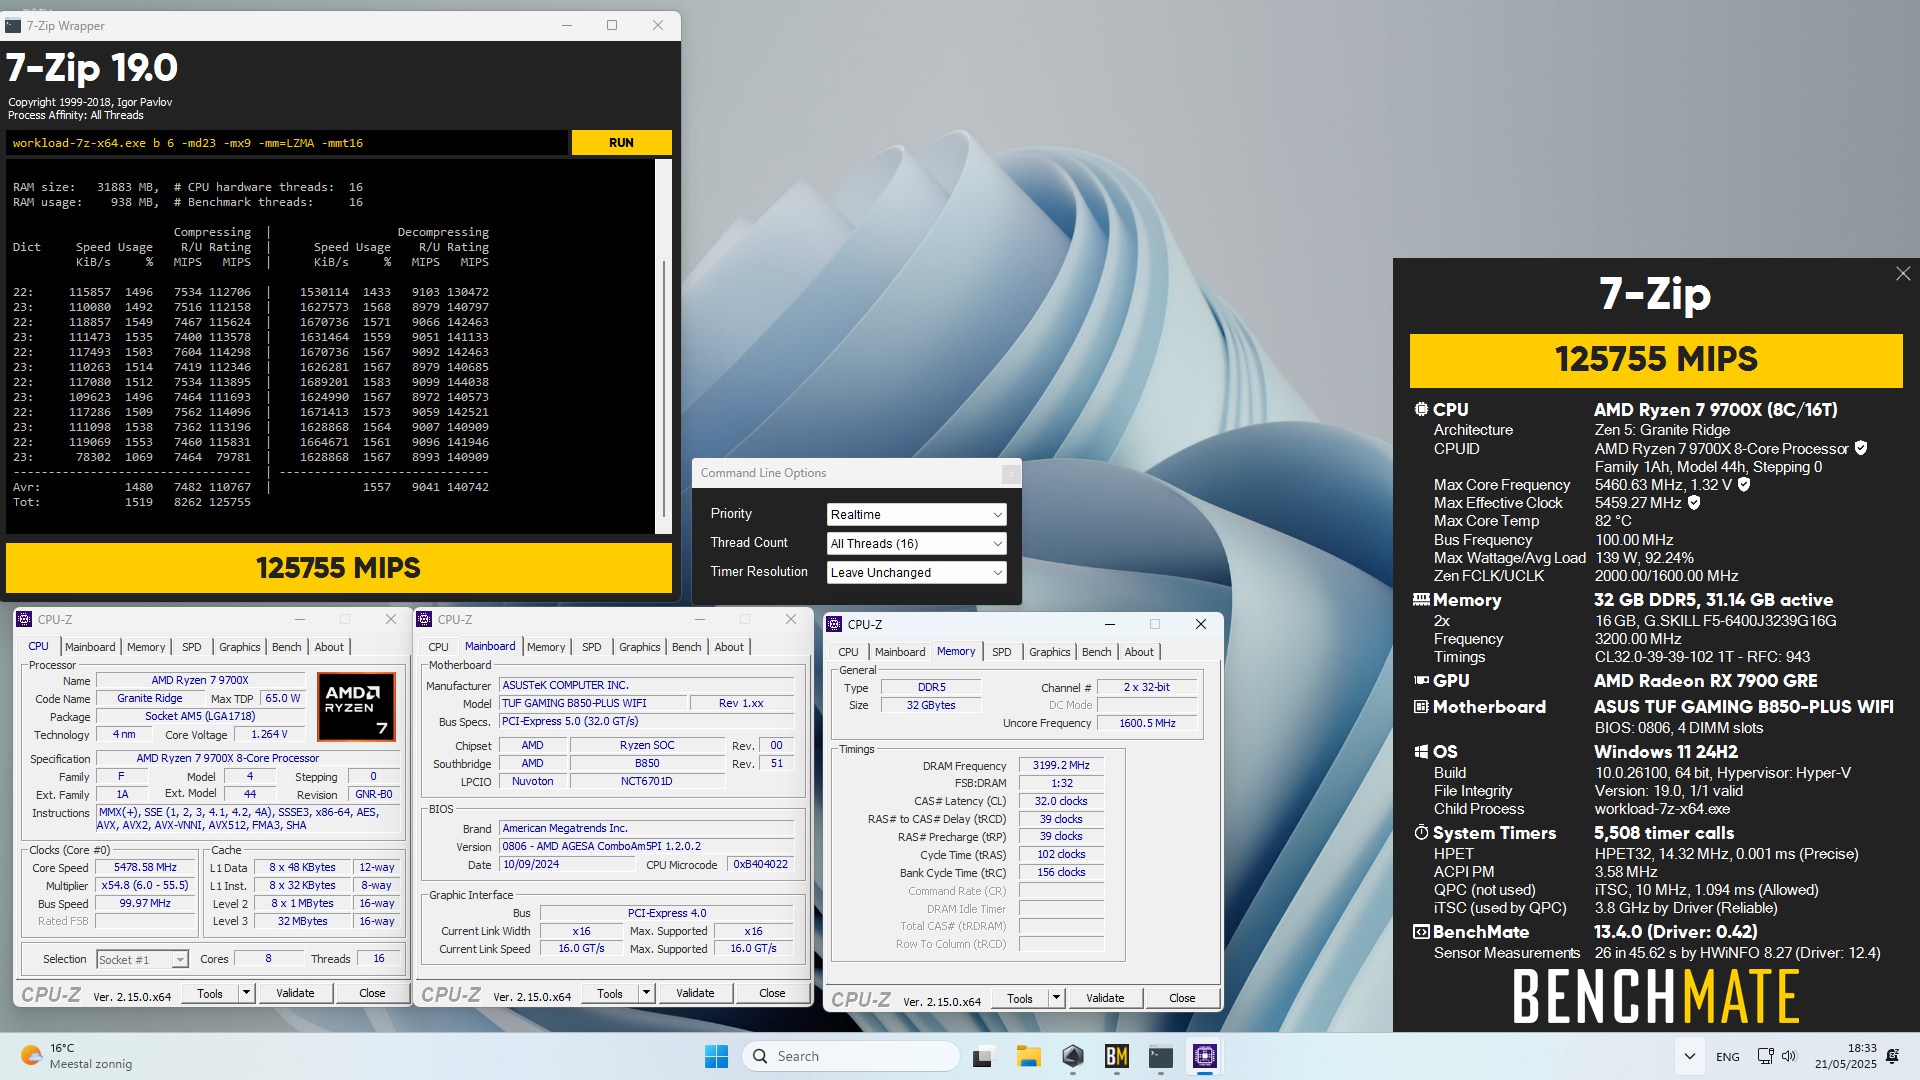Screen dimensions: 1920x1080
Task: Click CPU-Z title bar icon in middle window
Action: [425, 619]
